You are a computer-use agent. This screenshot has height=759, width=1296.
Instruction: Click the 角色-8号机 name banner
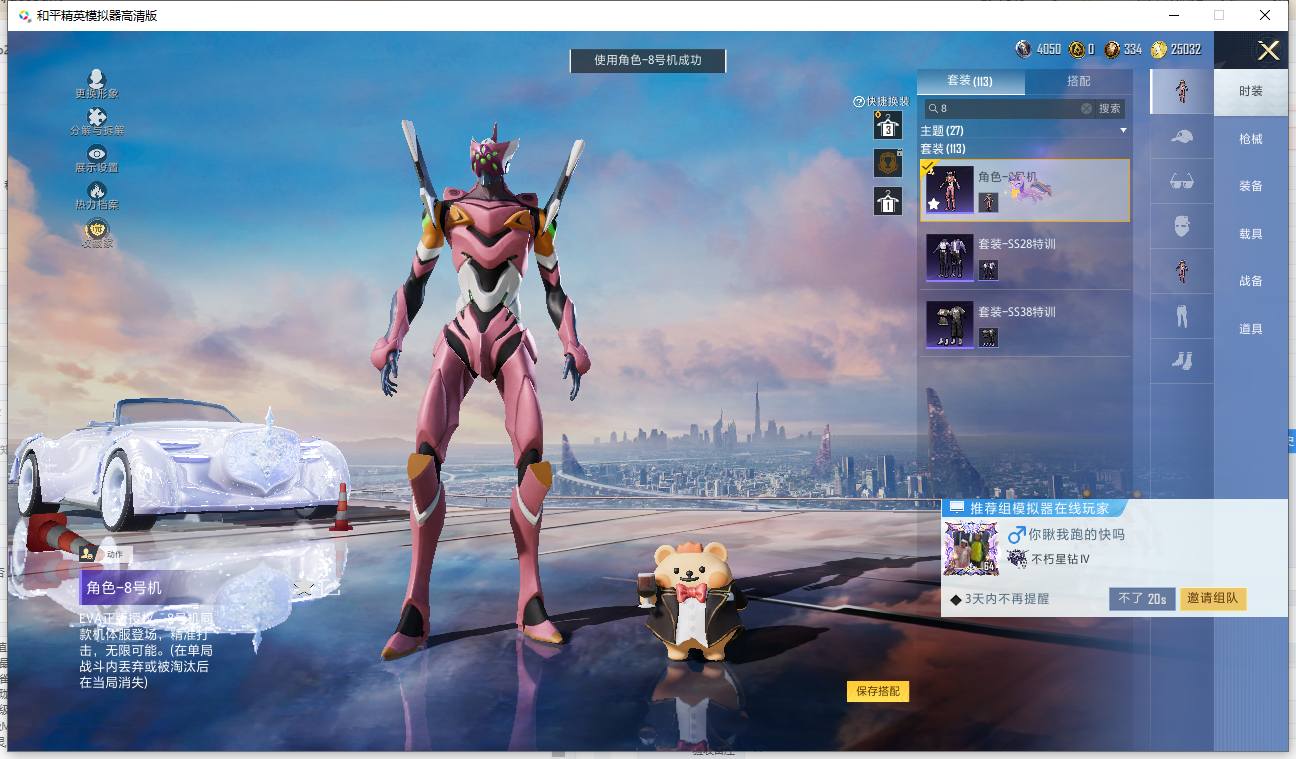point(190,588)
